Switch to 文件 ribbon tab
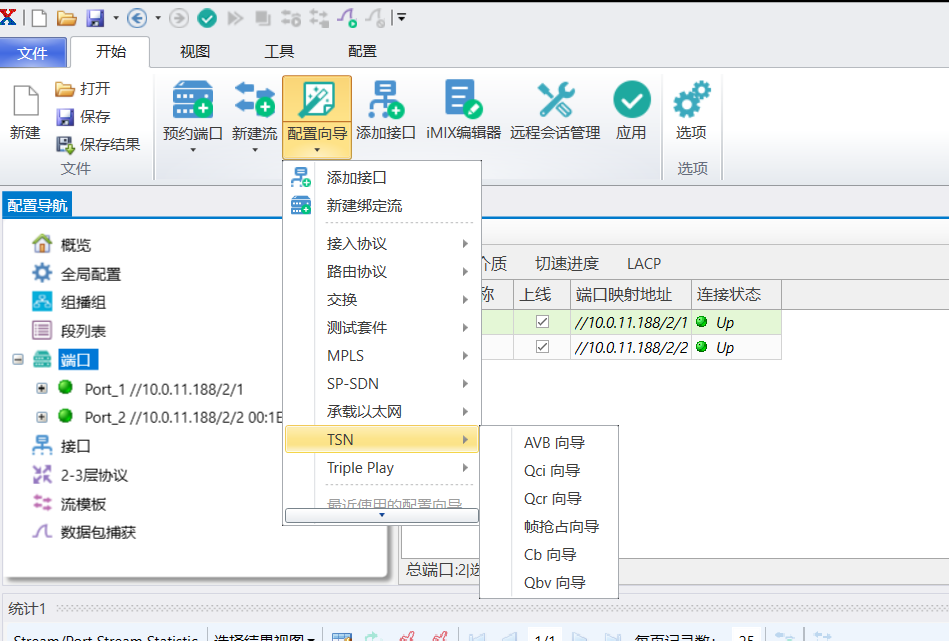 [33, 53]
